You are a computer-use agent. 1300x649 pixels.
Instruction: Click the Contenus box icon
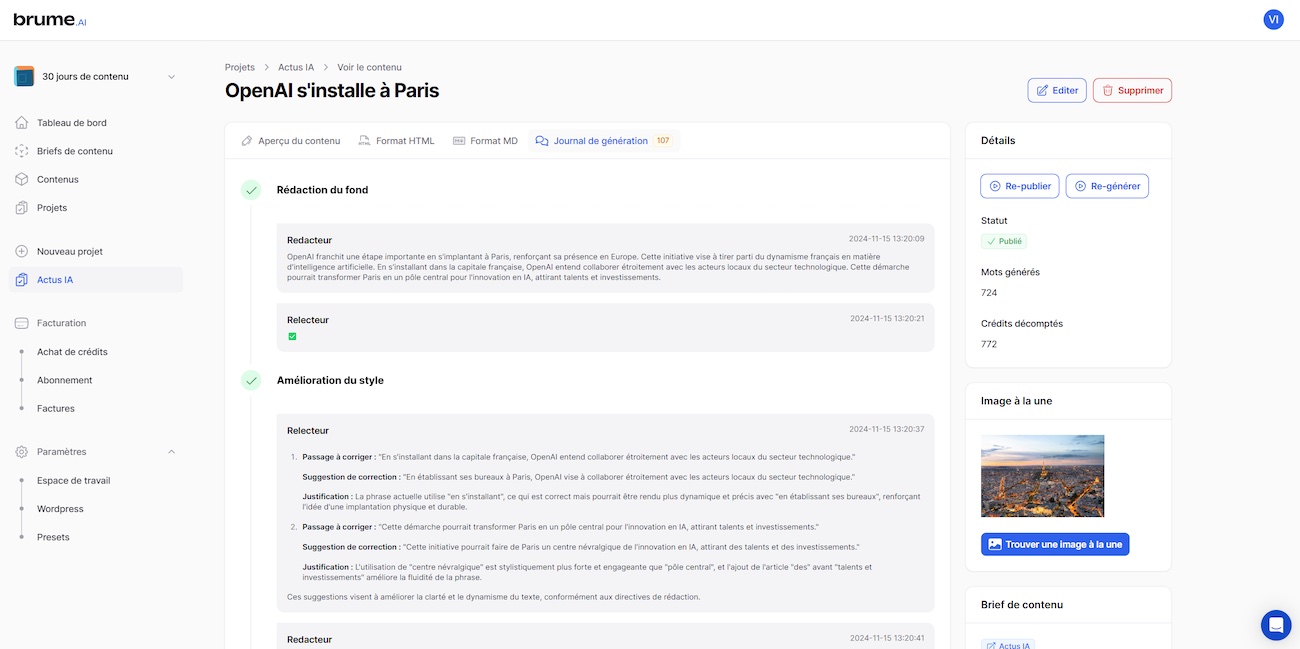22,179
